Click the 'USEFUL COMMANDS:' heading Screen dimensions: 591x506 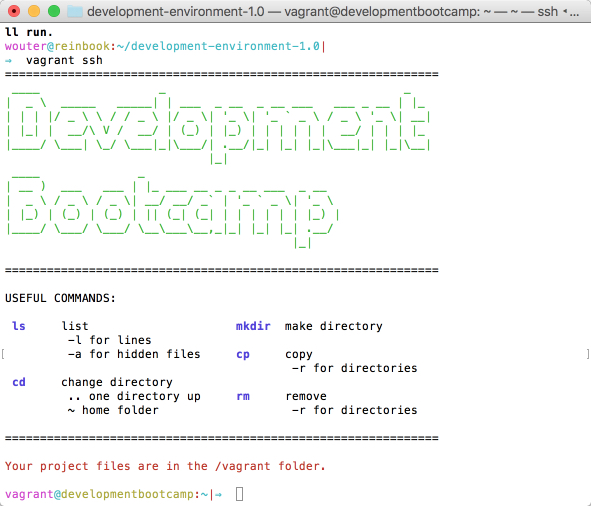coord(60,298)
